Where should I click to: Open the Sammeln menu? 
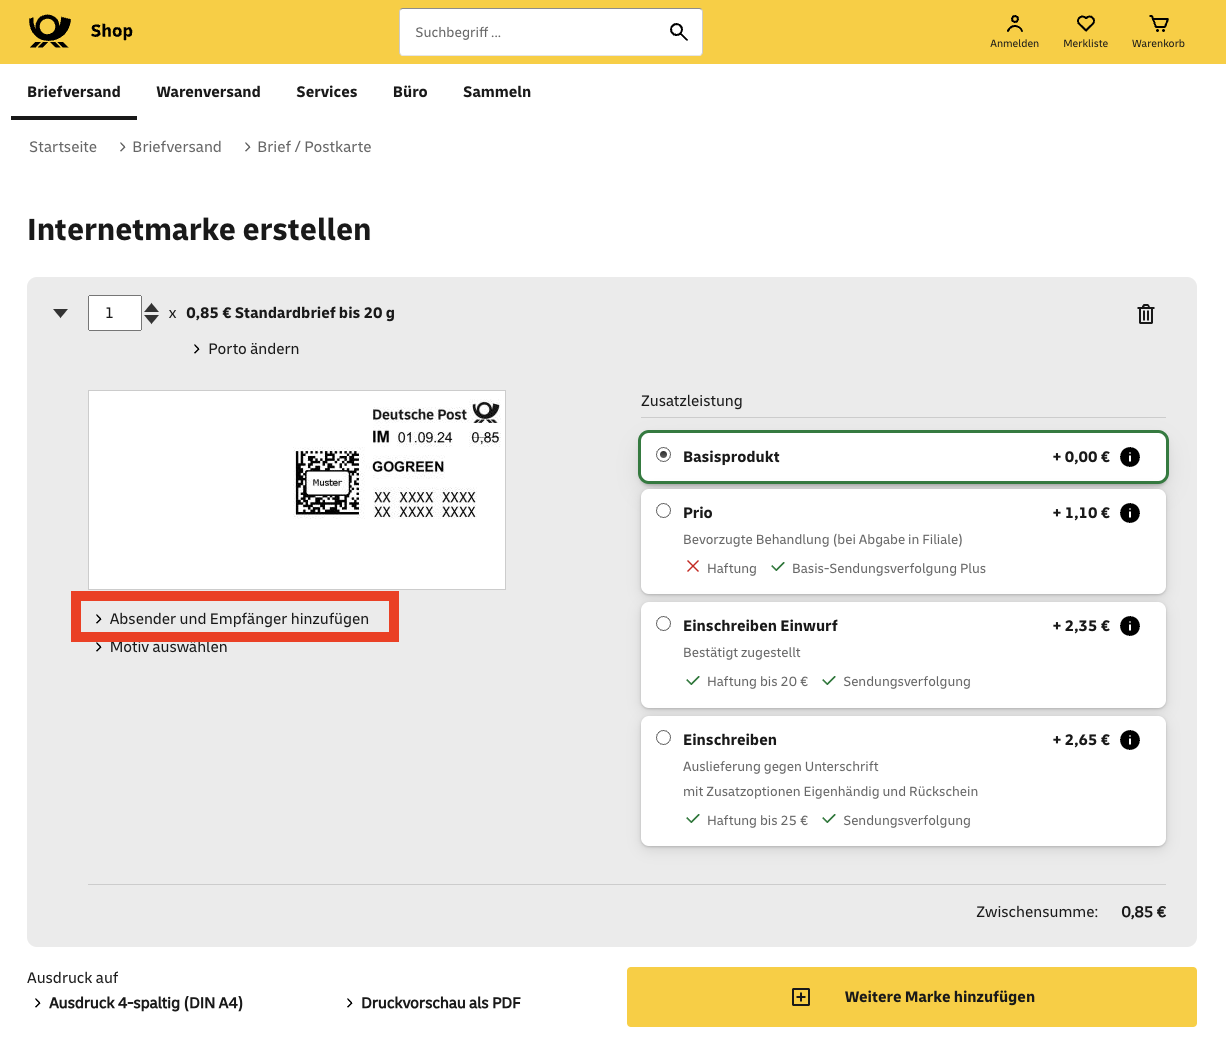pos(497,92)
